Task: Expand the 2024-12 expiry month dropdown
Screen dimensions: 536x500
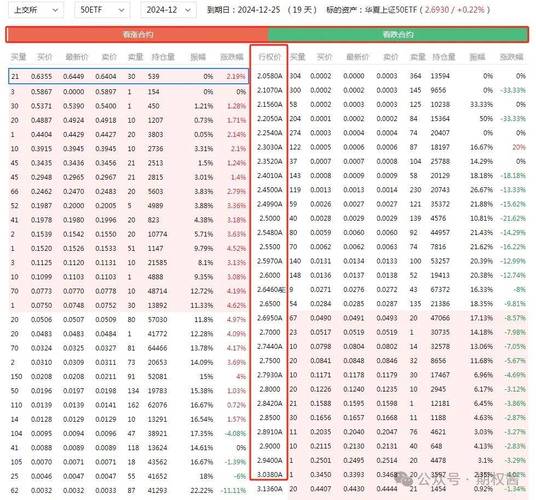Action: point(168,10)
